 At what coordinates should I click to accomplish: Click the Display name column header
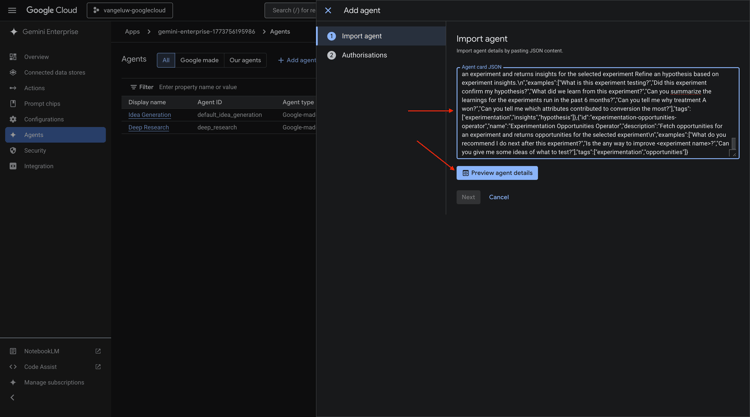pos(147,102)
